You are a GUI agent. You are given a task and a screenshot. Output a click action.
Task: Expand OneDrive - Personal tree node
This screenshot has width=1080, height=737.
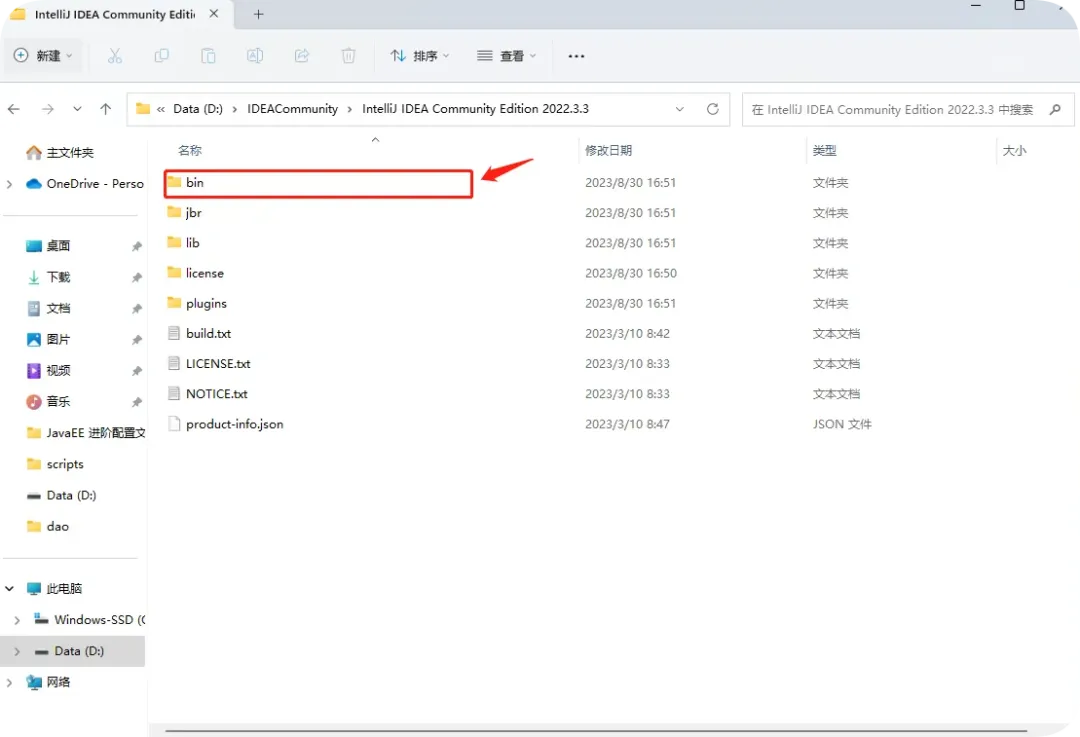click(x=10, y=184)
